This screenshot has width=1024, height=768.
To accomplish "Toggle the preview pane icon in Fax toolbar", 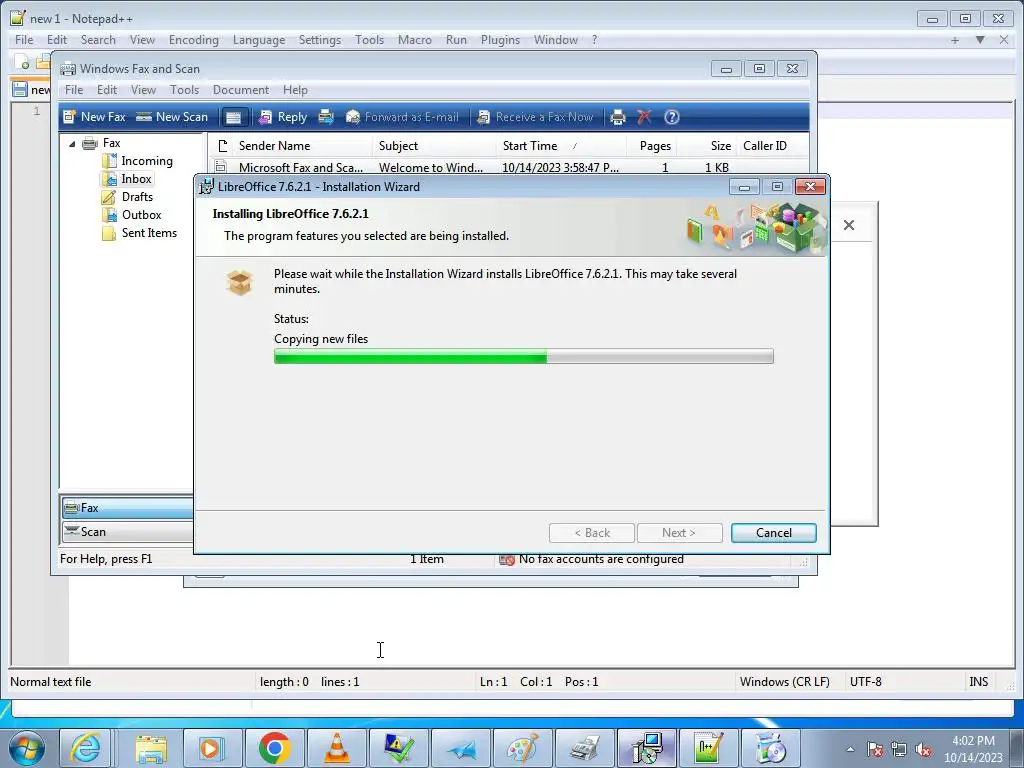I will pyautogui.click(x=233, y=117).
